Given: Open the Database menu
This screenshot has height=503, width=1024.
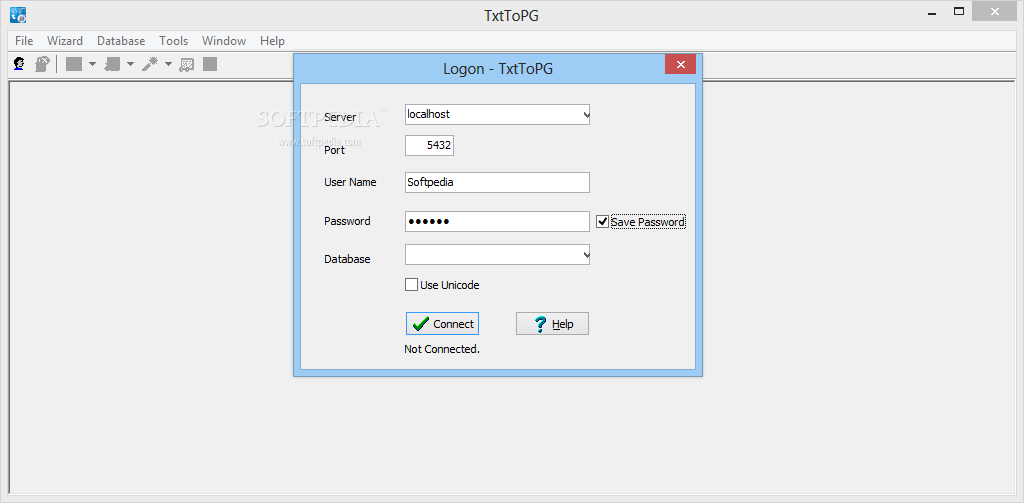Looking at the screenshot, I should (121, 41).
